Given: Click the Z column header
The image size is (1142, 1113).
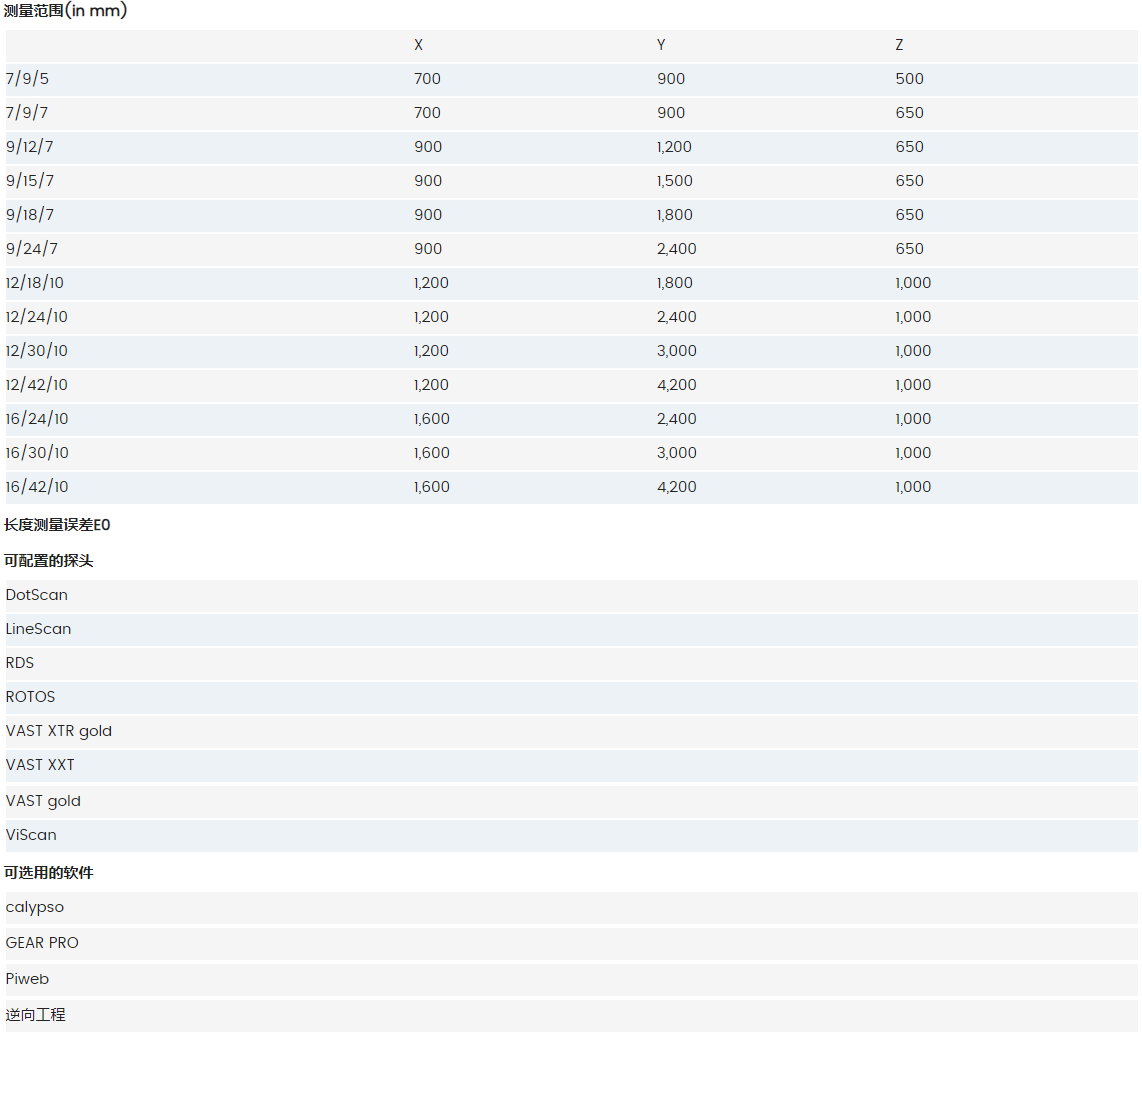Looking at the screenshot, I should coord(899,45).
